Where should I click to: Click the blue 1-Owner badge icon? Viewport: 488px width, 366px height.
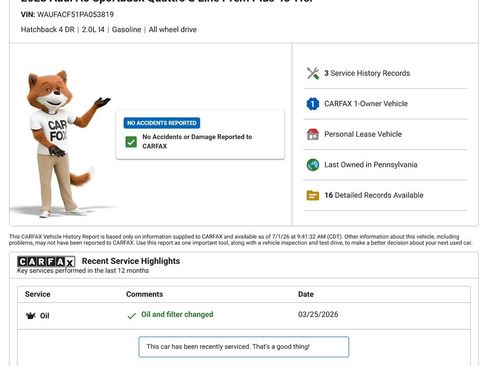pyautogui.click(x=313, y=104)
